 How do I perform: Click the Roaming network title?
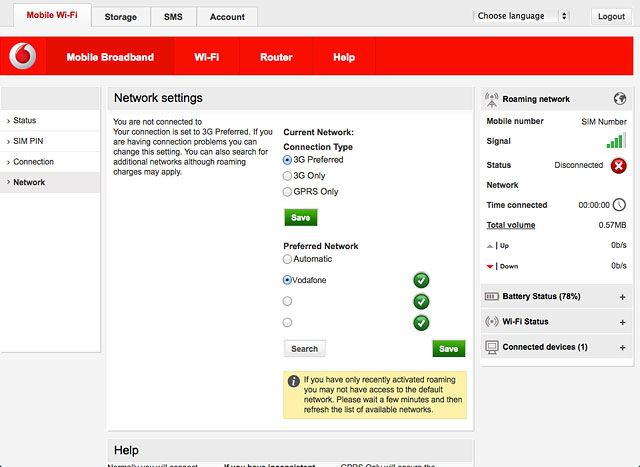[536, 99]
